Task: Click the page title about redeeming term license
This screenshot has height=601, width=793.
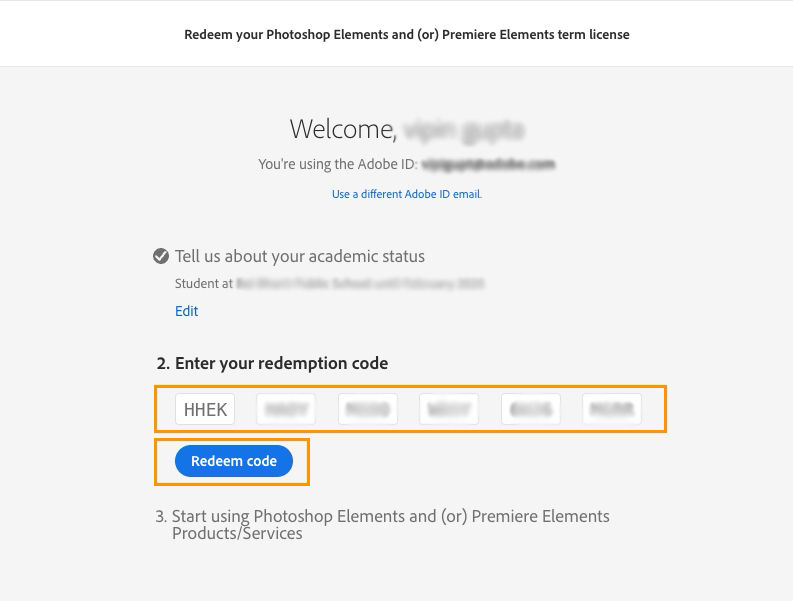Action: [x=406, y=34]
